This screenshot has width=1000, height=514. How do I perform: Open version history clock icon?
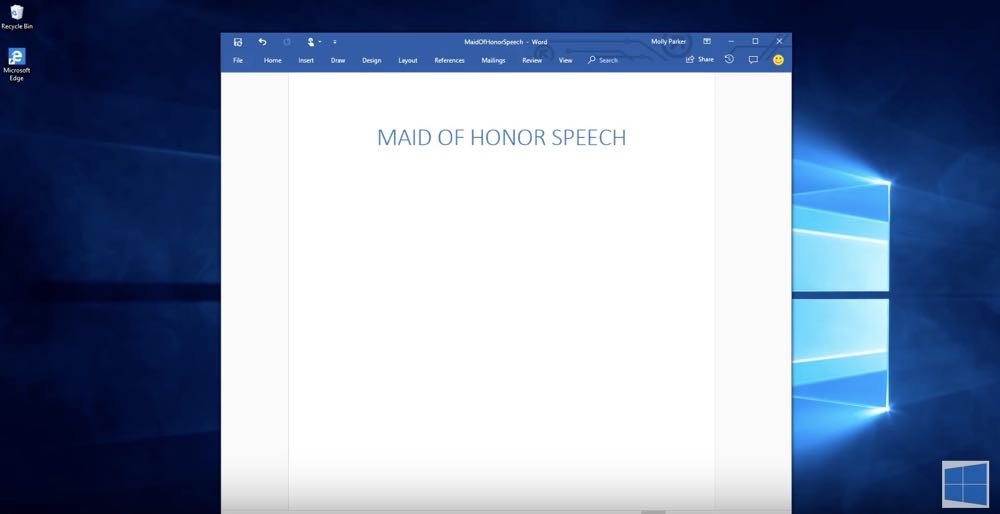click(729, 59)
